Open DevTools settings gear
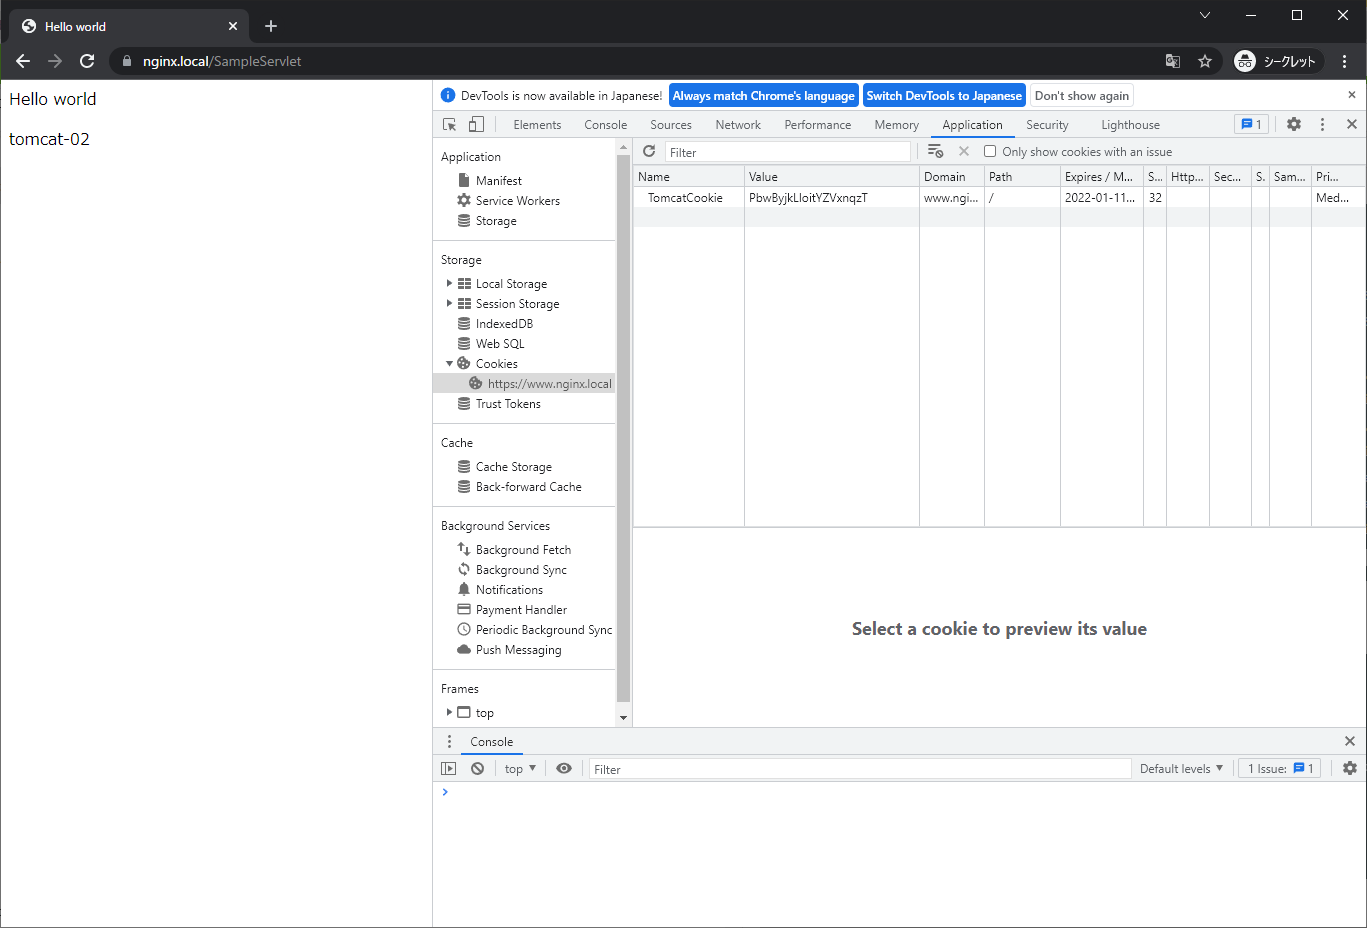Screen dimensions: 1367x928 click(x=1294, y=124)
